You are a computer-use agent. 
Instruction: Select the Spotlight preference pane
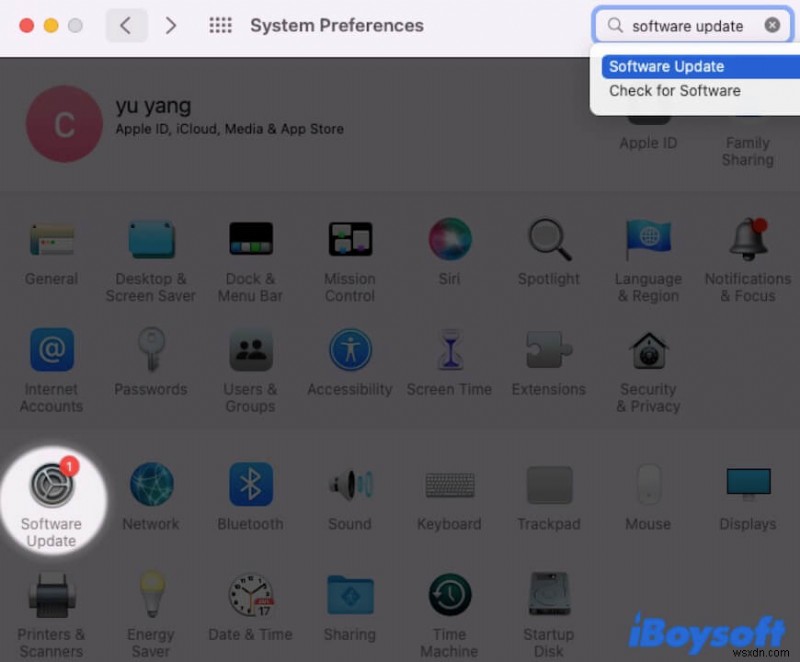click(548, 240)
